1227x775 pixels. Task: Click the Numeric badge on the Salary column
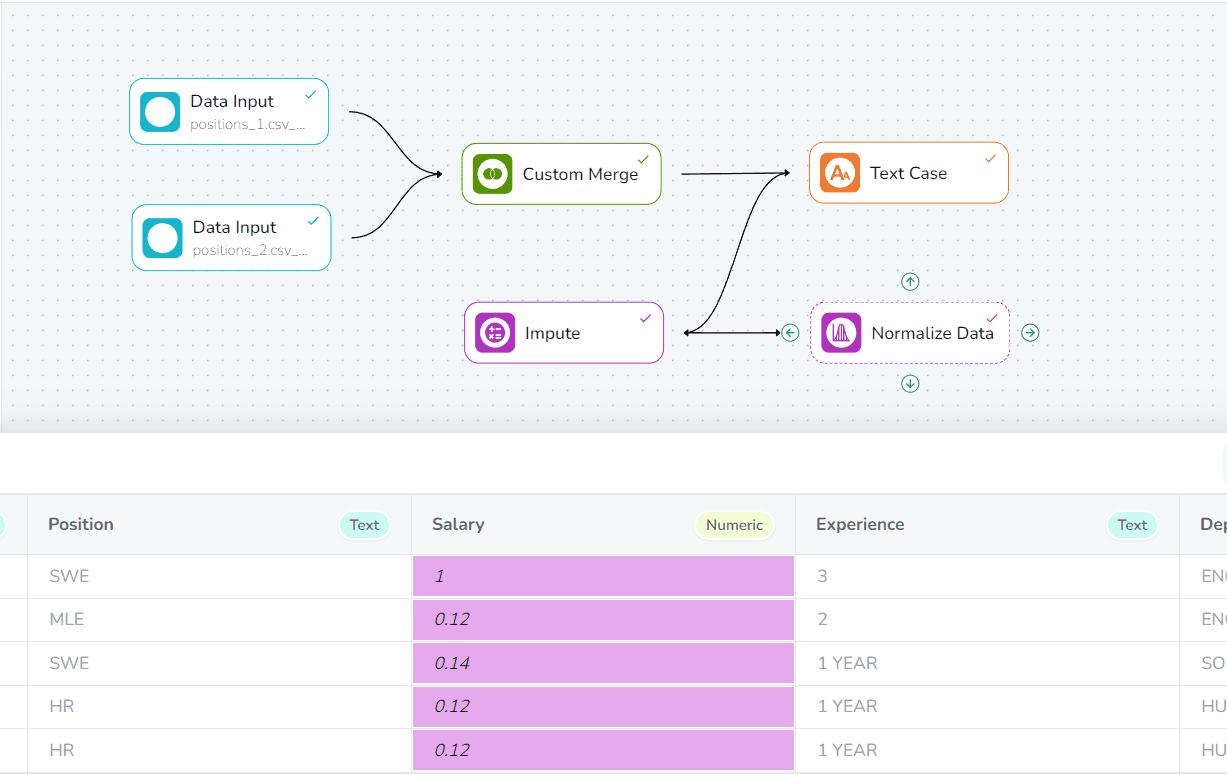[734, 524]
